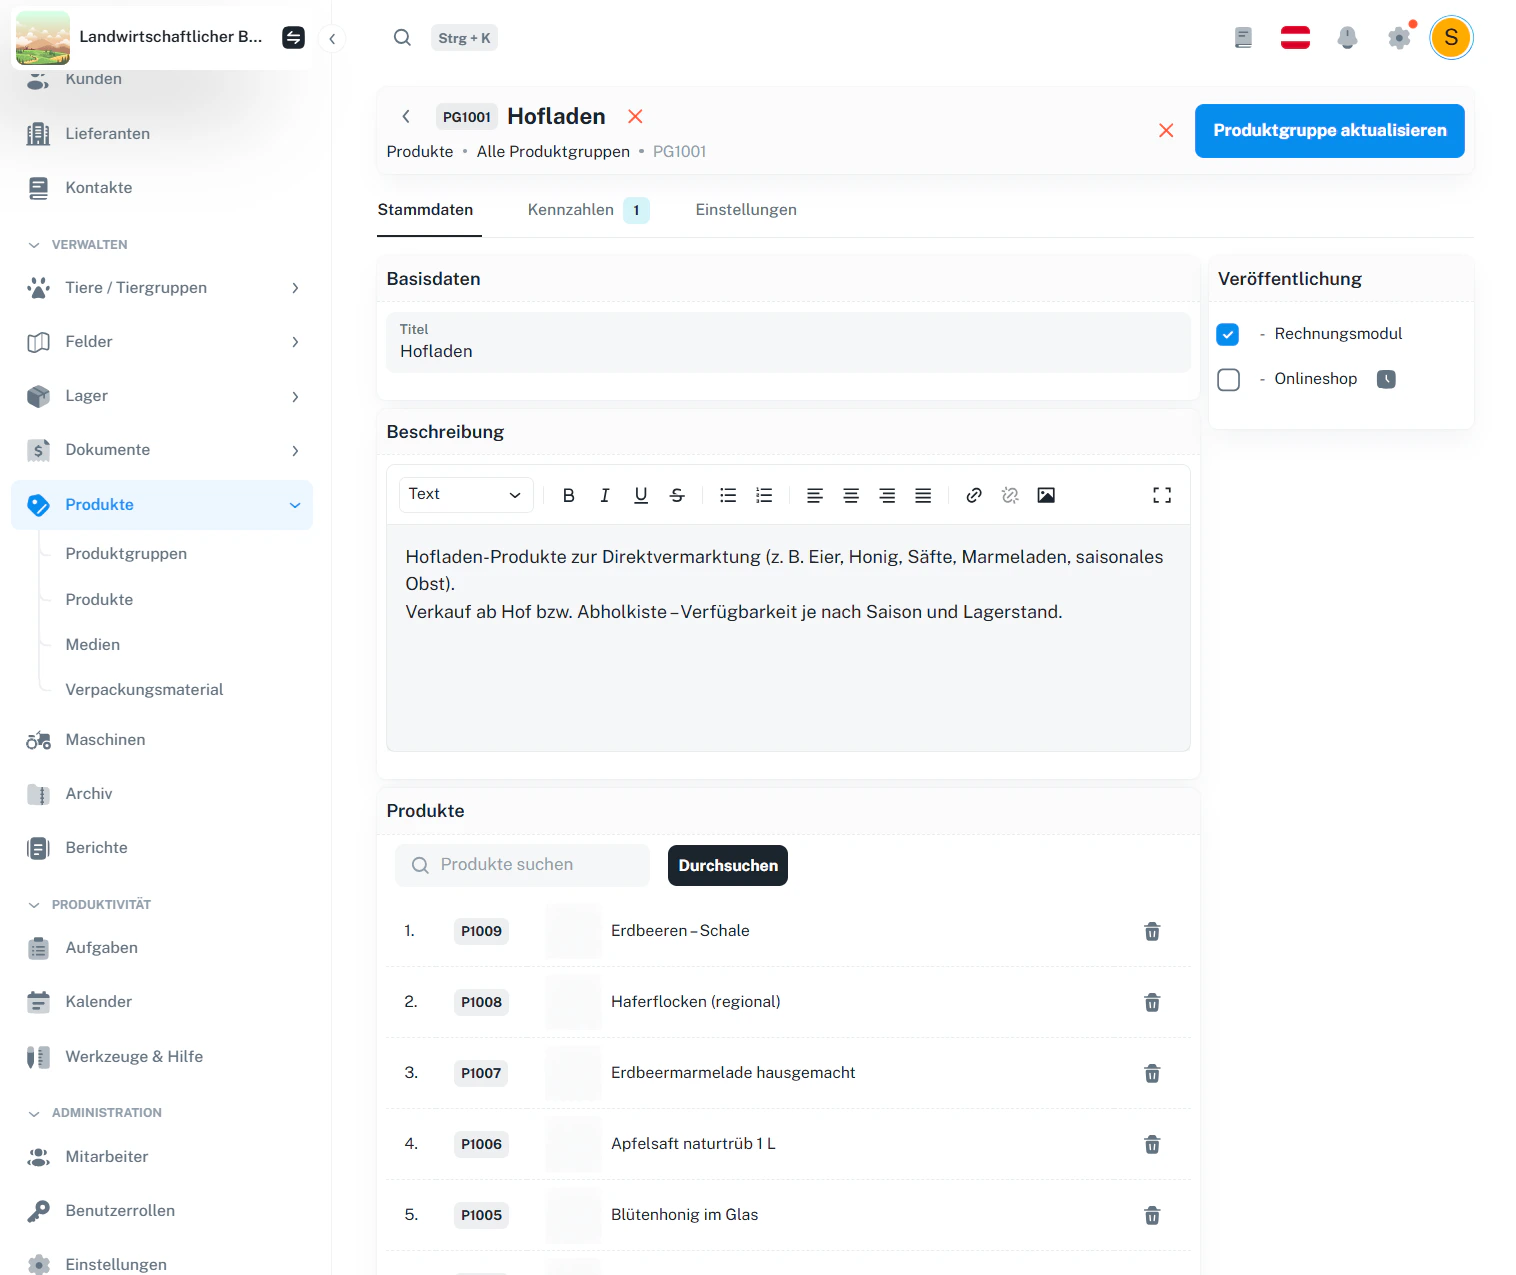Apply strikethrough formatting in editor
Image resolution: width=1516 pixels, height=1275 pixels.
click(677, 495)
